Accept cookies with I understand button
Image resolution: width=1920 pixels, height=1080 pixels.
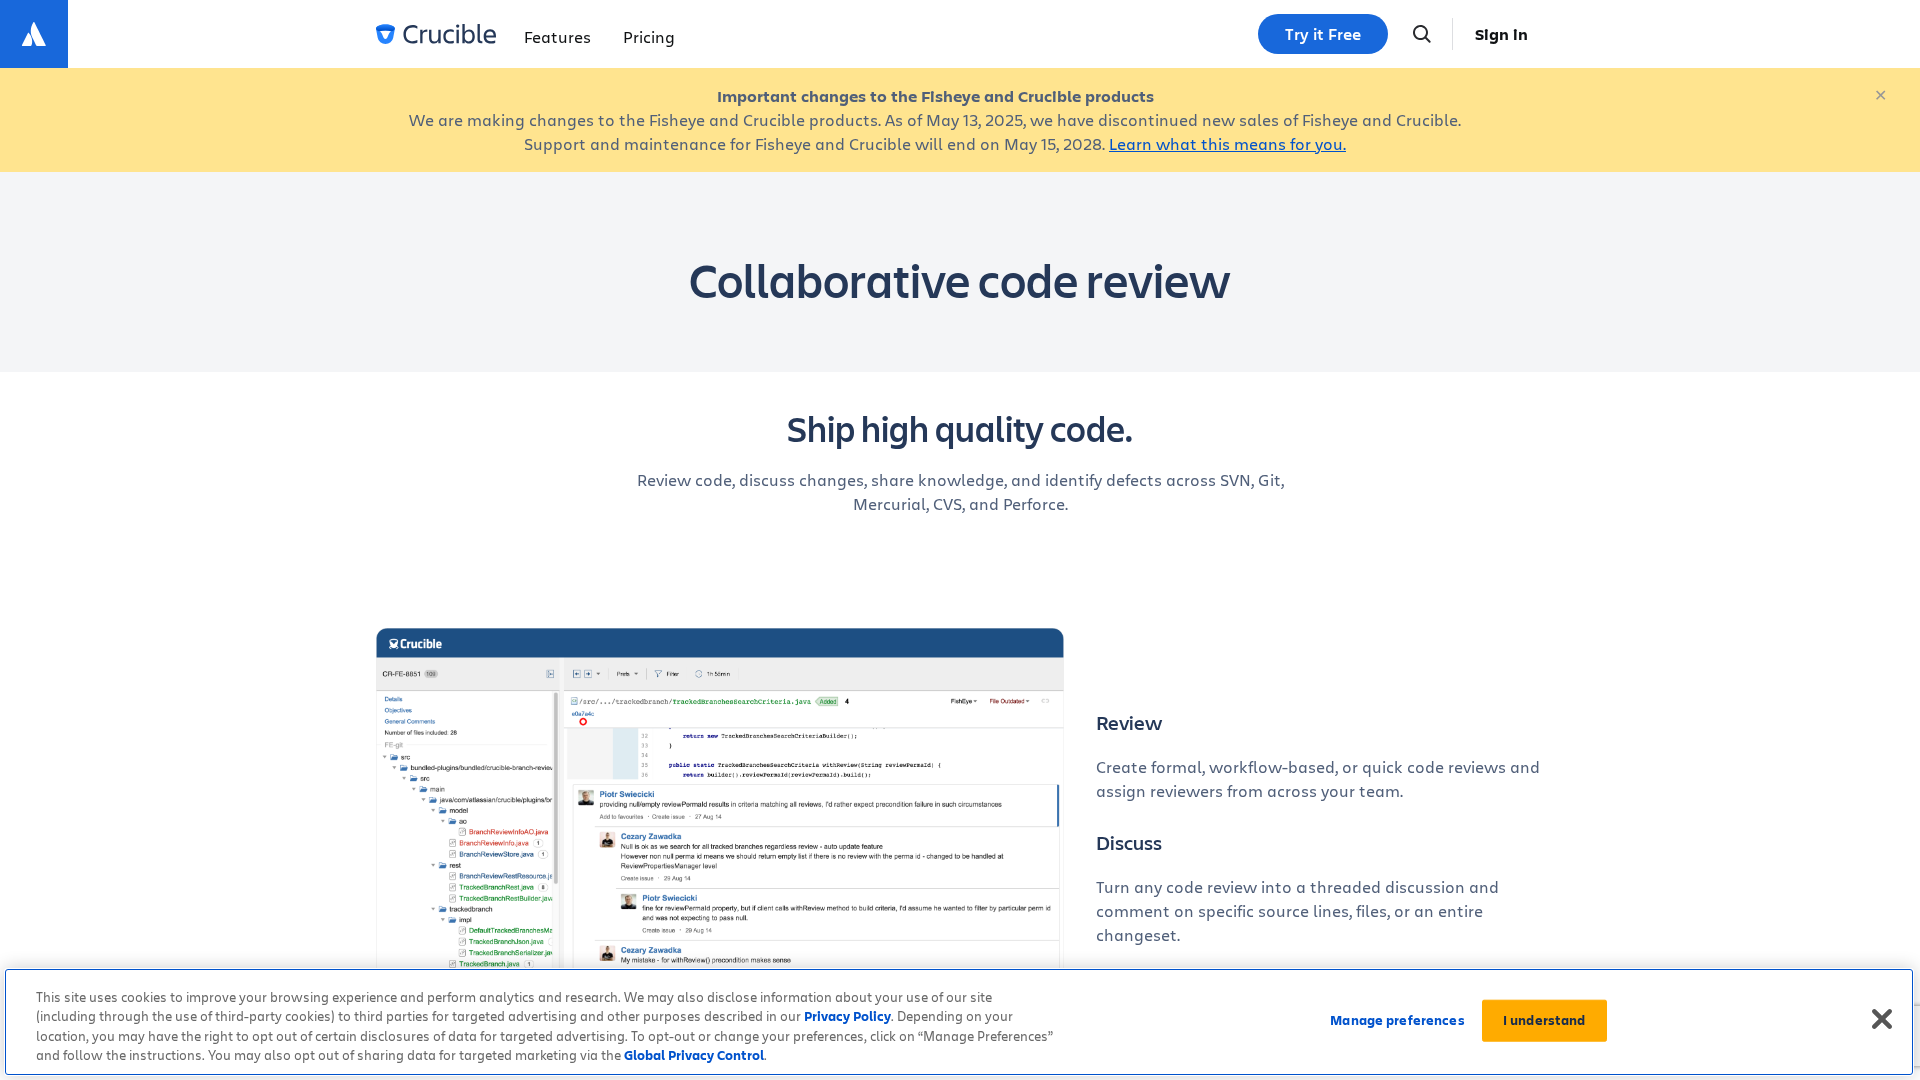coord(1544,1020)
